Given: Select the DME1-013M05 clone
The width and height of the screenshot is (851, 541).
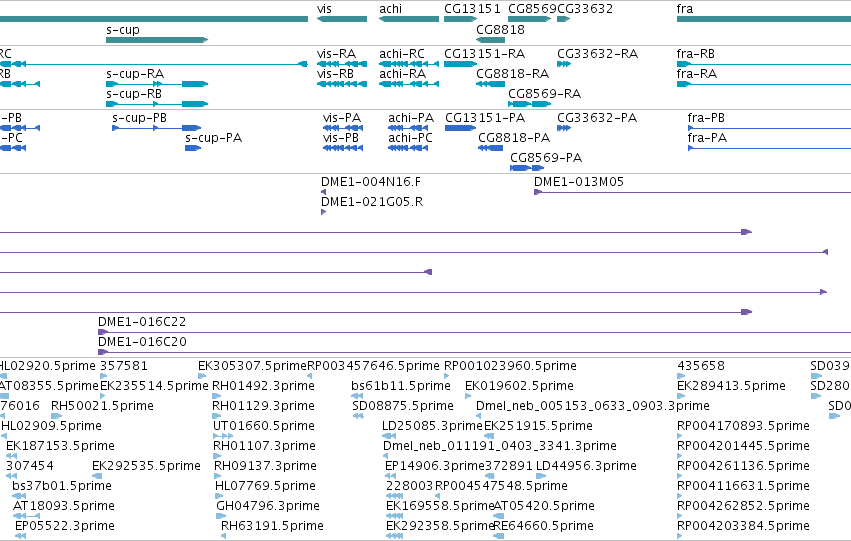Looking at the screenshot, I should [693, 192].
